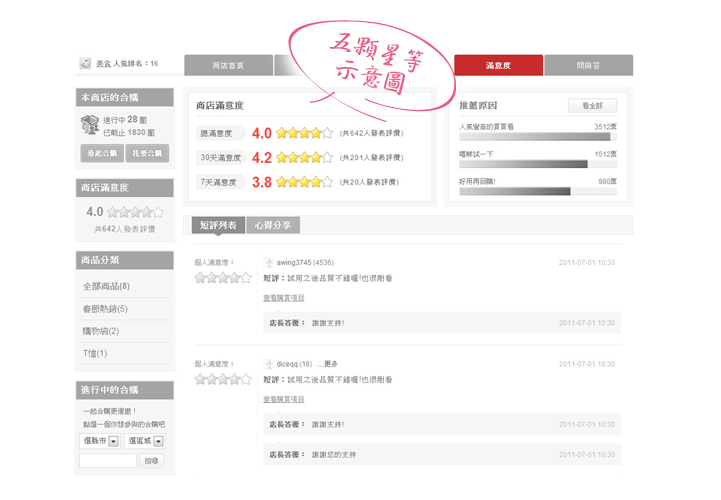Click the grey stars under sidebar 商店滿意度
The height and width of the screenshot is (500, 721).
click(135, 212)
